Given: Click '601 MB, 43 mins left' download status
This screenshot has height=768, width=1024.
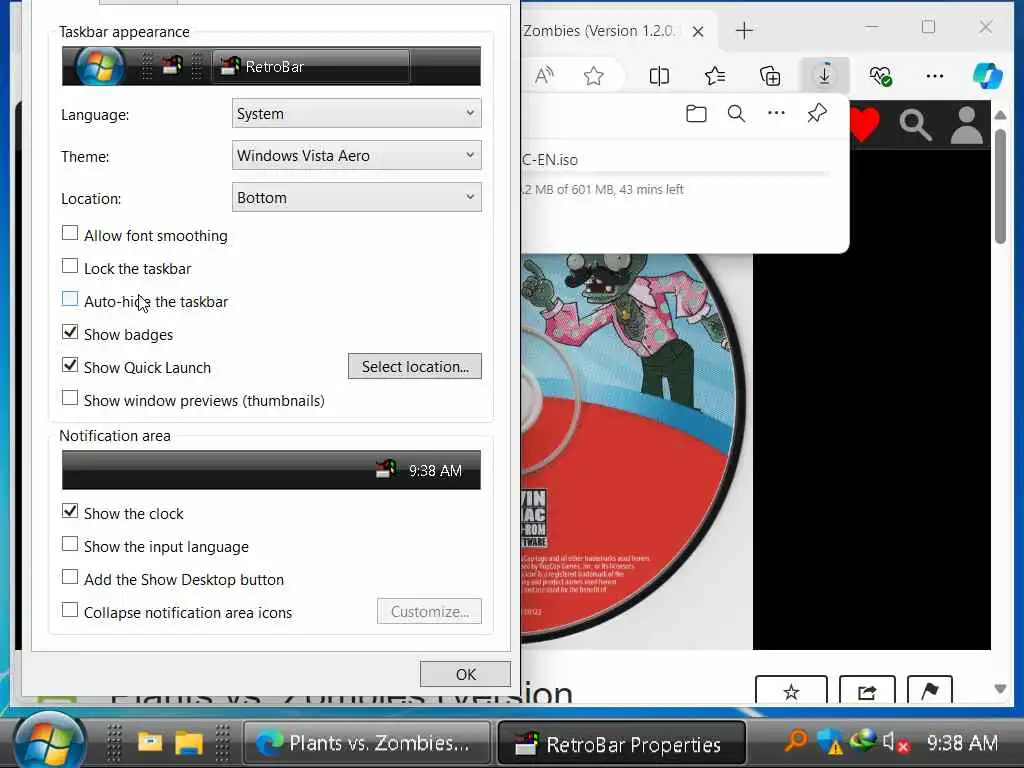Looking at the screenshot, I should point(628,189).
